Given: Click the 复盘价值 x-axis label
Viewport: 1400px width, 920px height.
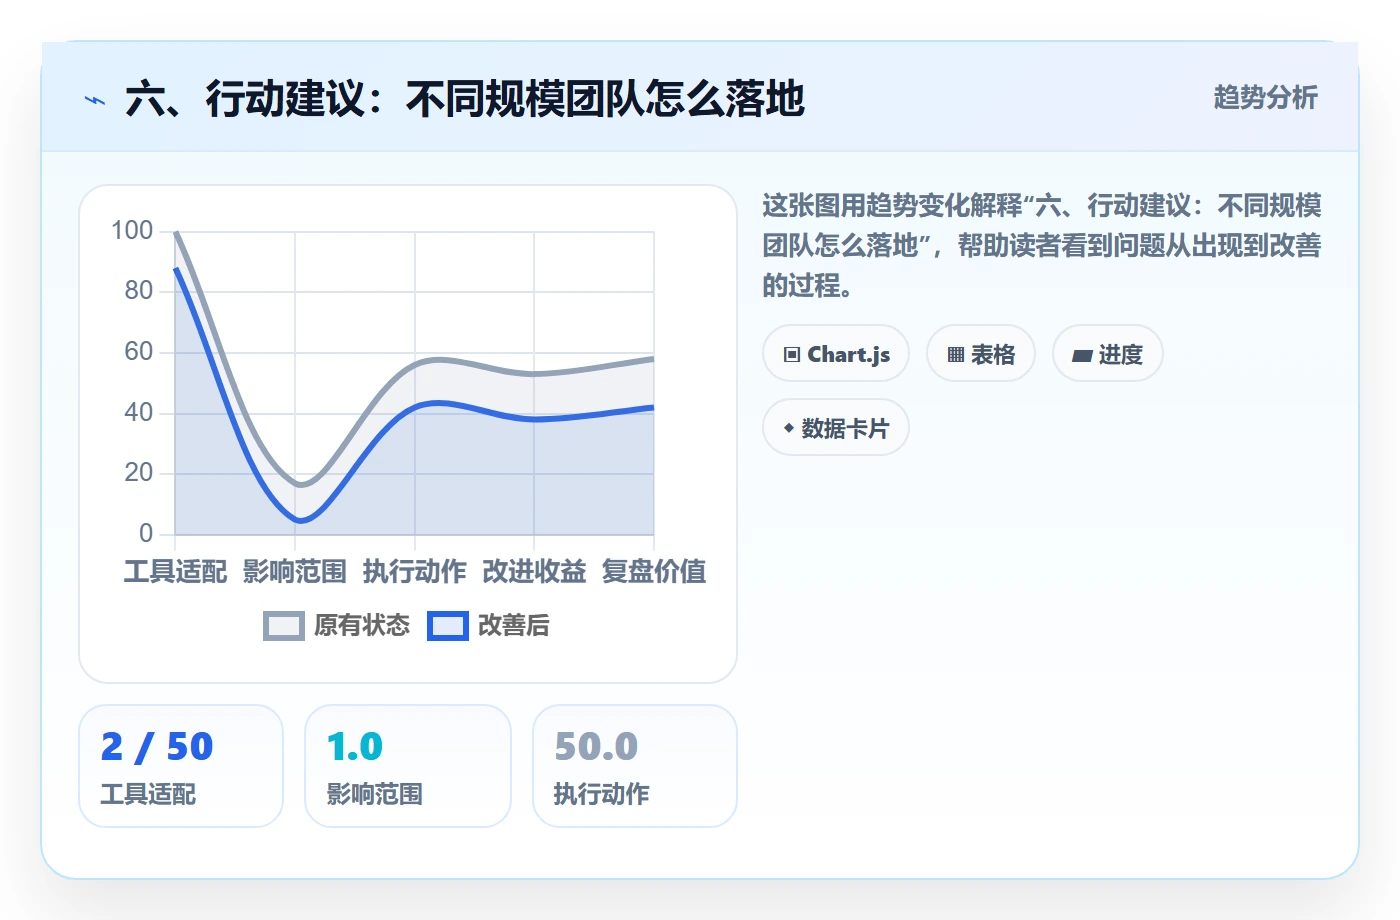Looking at the screenshot, I should point(654,571).
